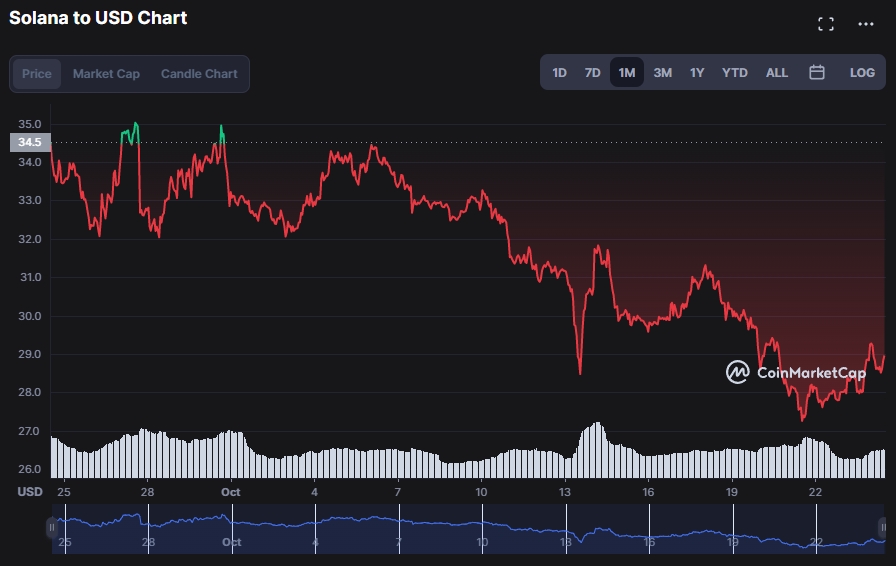This screenshot has width=896, height=566.
Task: Click the 26.0 y-axis price label
Action: (30, 469)
